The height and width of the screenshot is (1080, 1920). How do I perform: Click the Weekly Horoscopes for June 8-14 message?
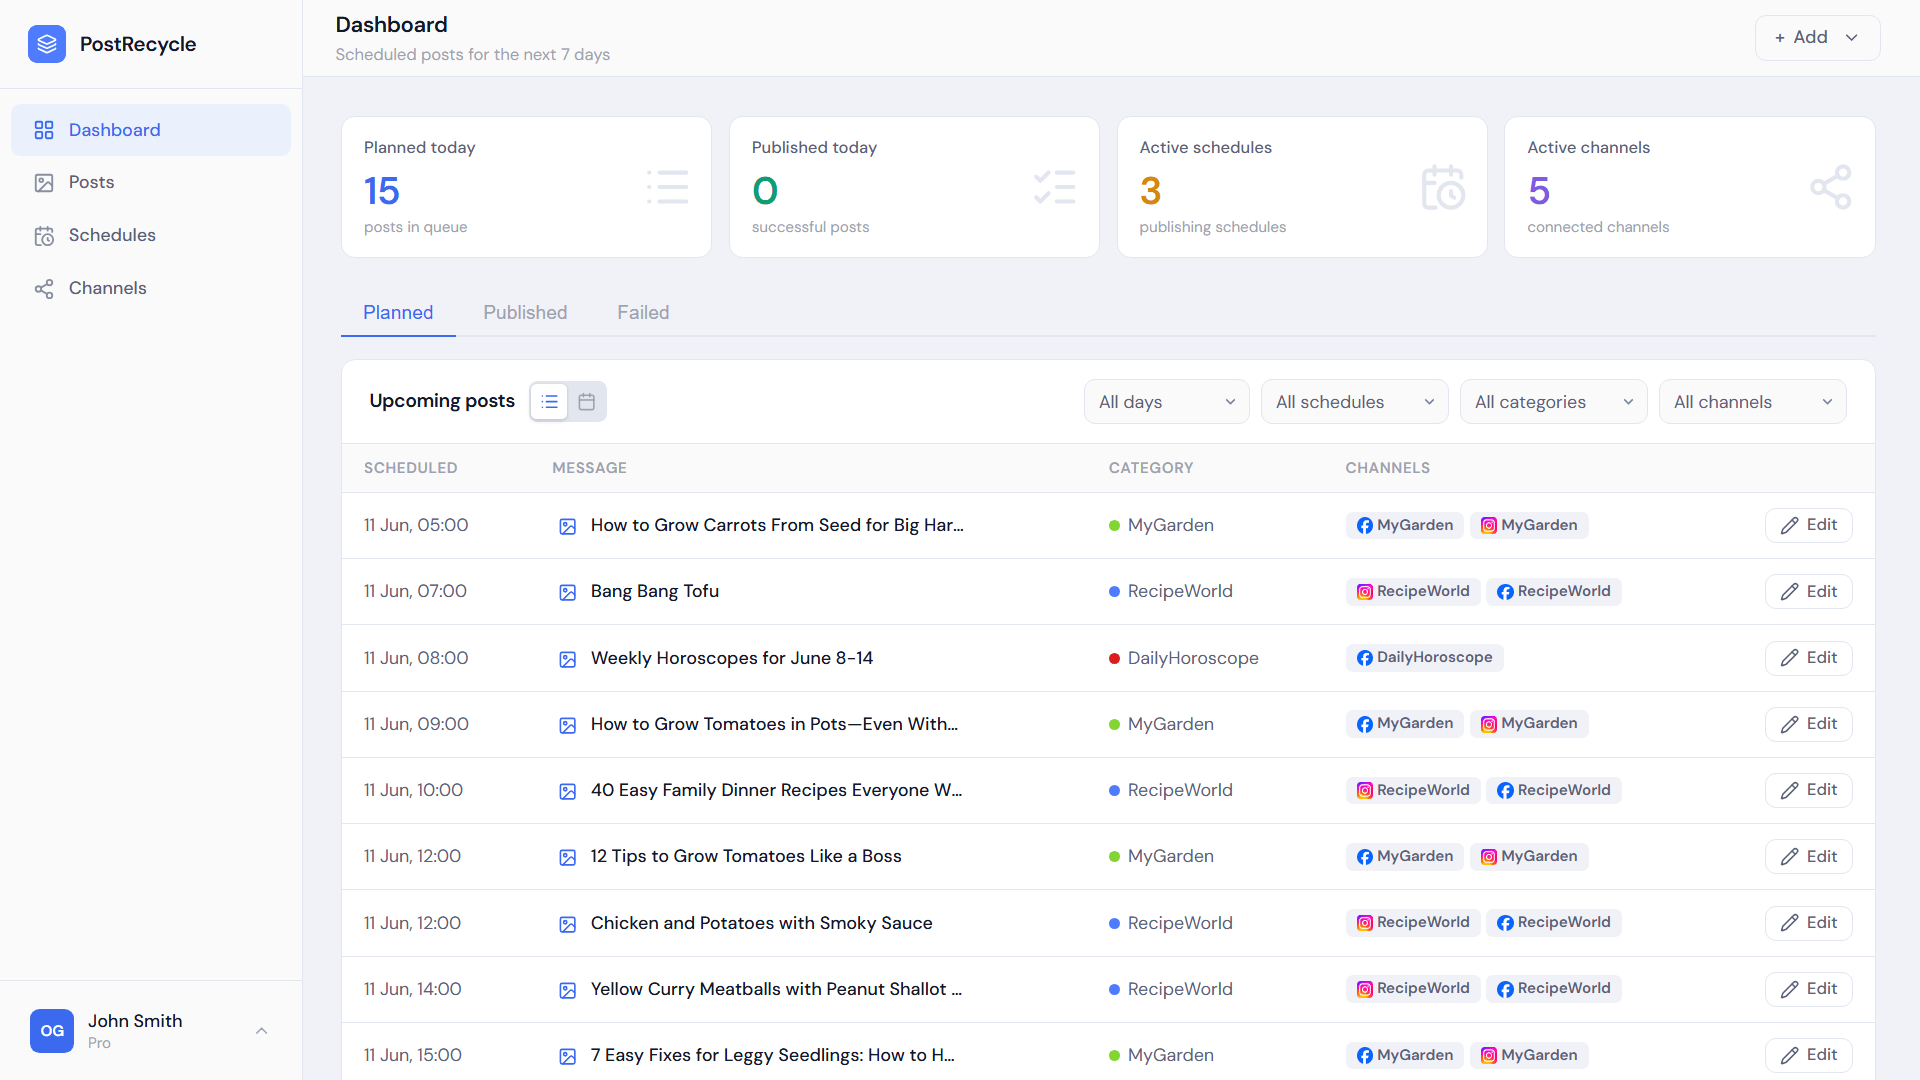pyautogui.click(x=731, y=658)
